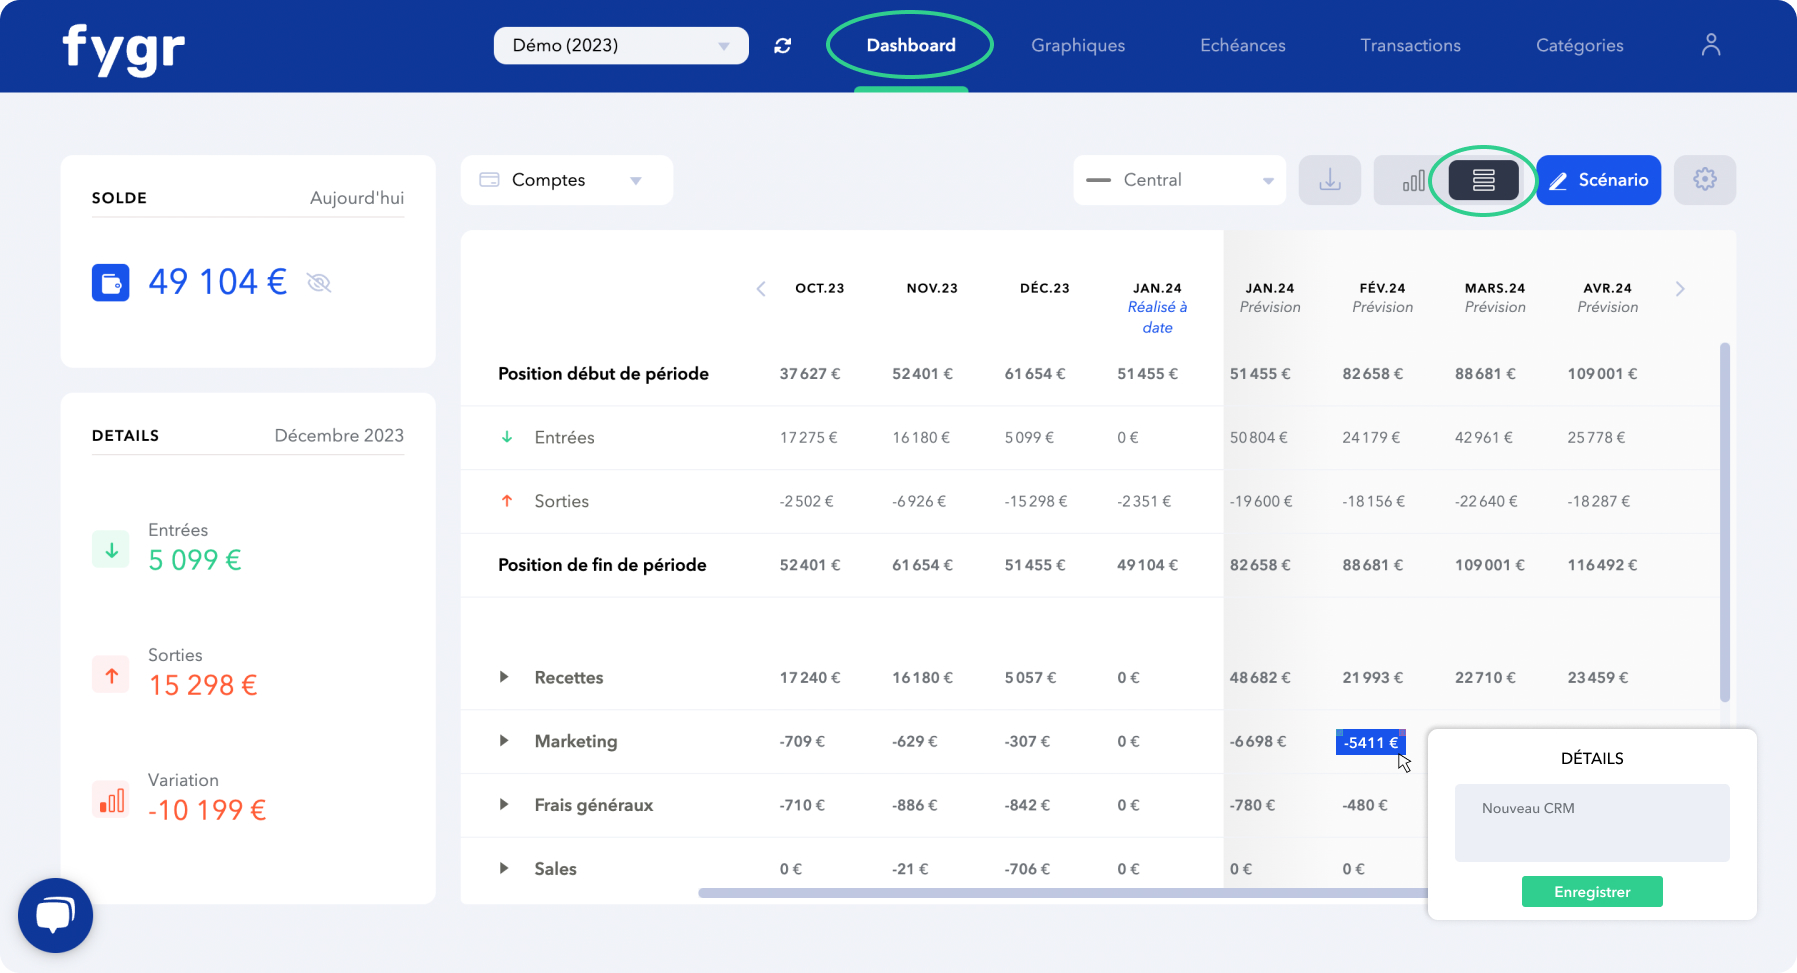
Task: Go to the Transactions menu
Action: pyautogui.click(x=1410, y=45)
